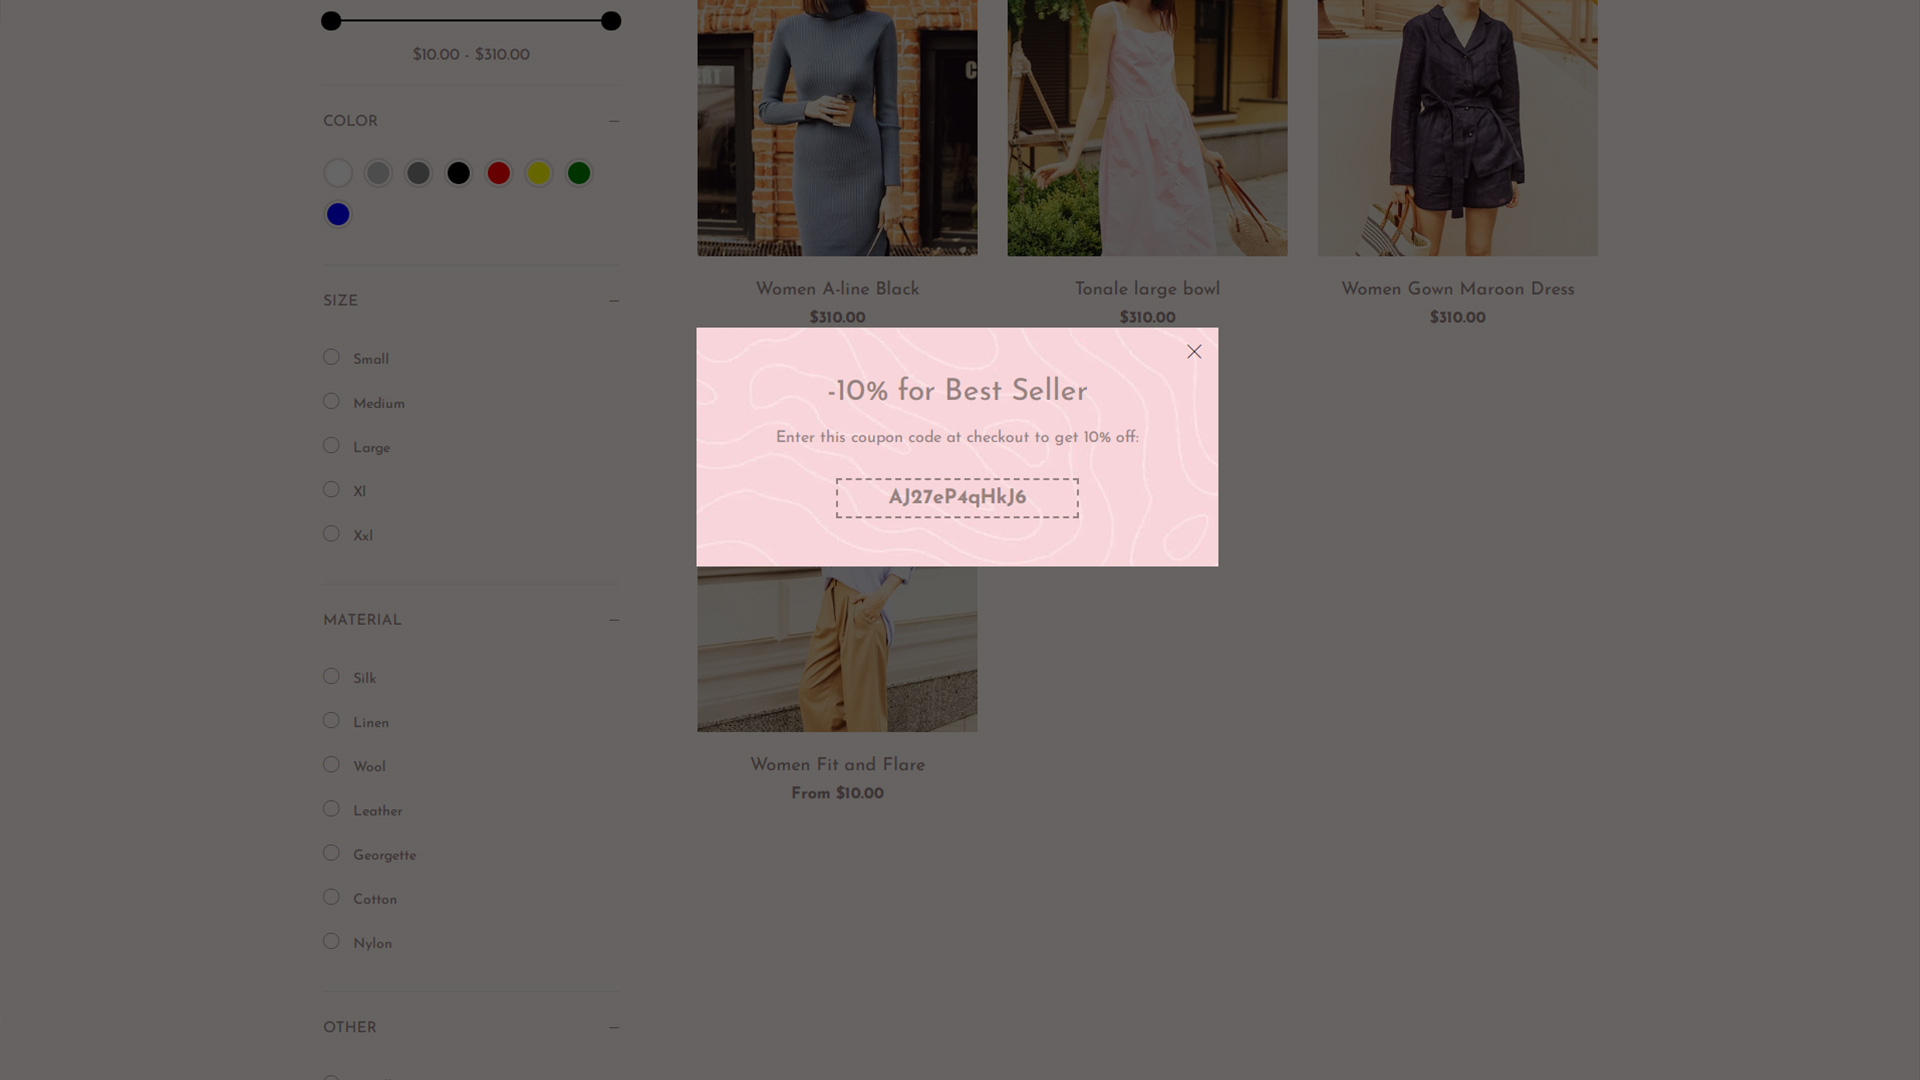Image resolution: width=1920 pixels, height=1080 pixels.
Task: Click the $10.00 - $310.00 price range text
Action: [x=471, y=55]
